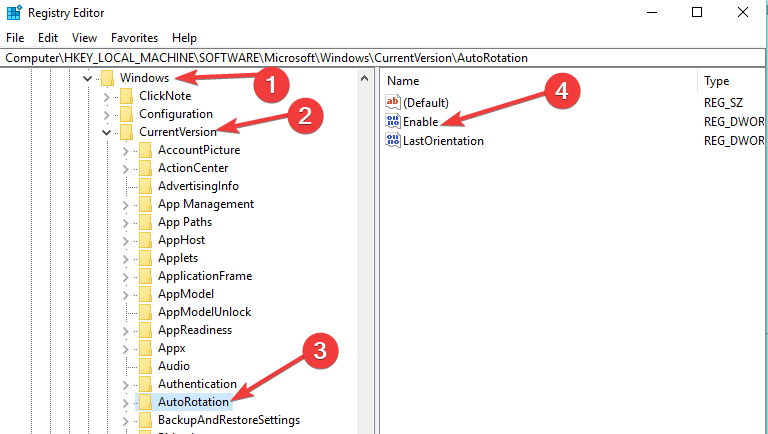The height and width of the screenshot is (434, 768).
Task: Click the AccountPicture folder icon
Action: coord(145,150)
